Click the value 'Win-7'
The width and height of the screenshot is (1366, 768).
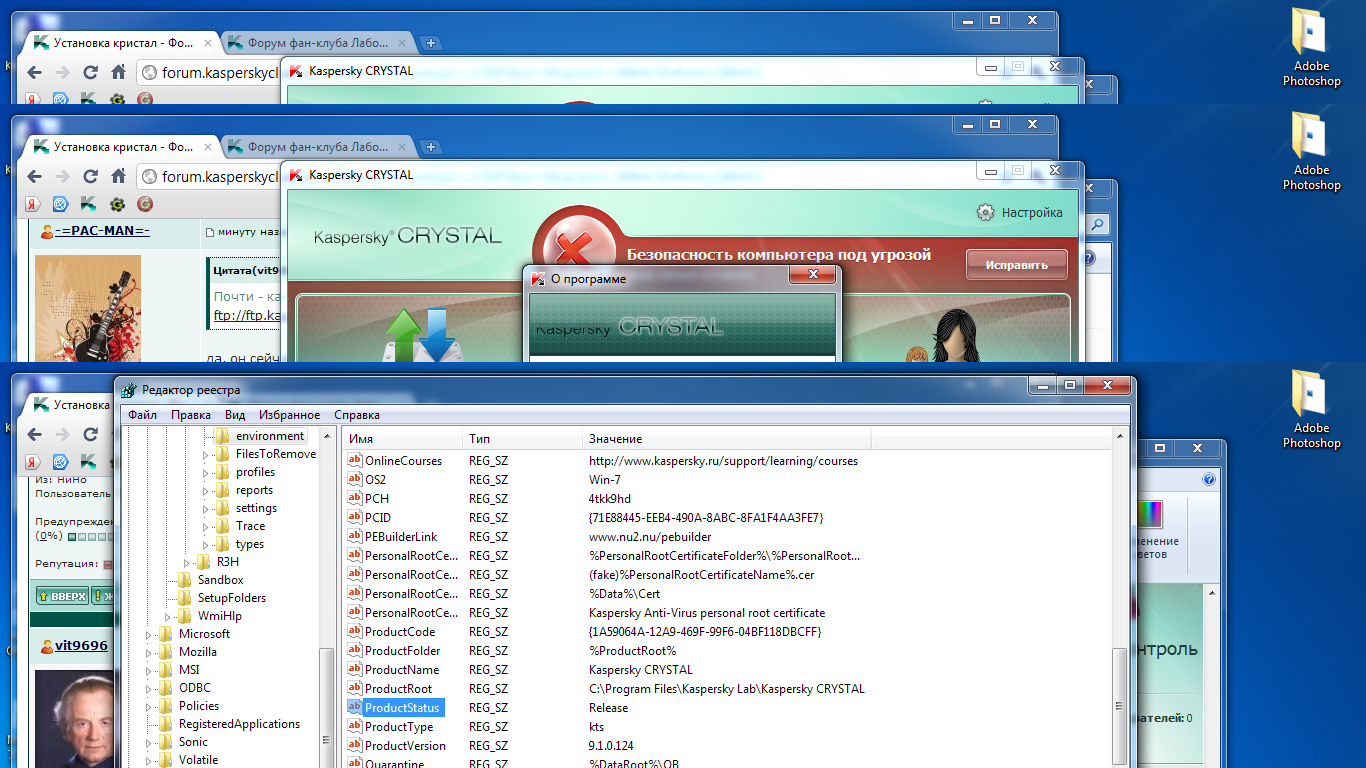[604, 480]
